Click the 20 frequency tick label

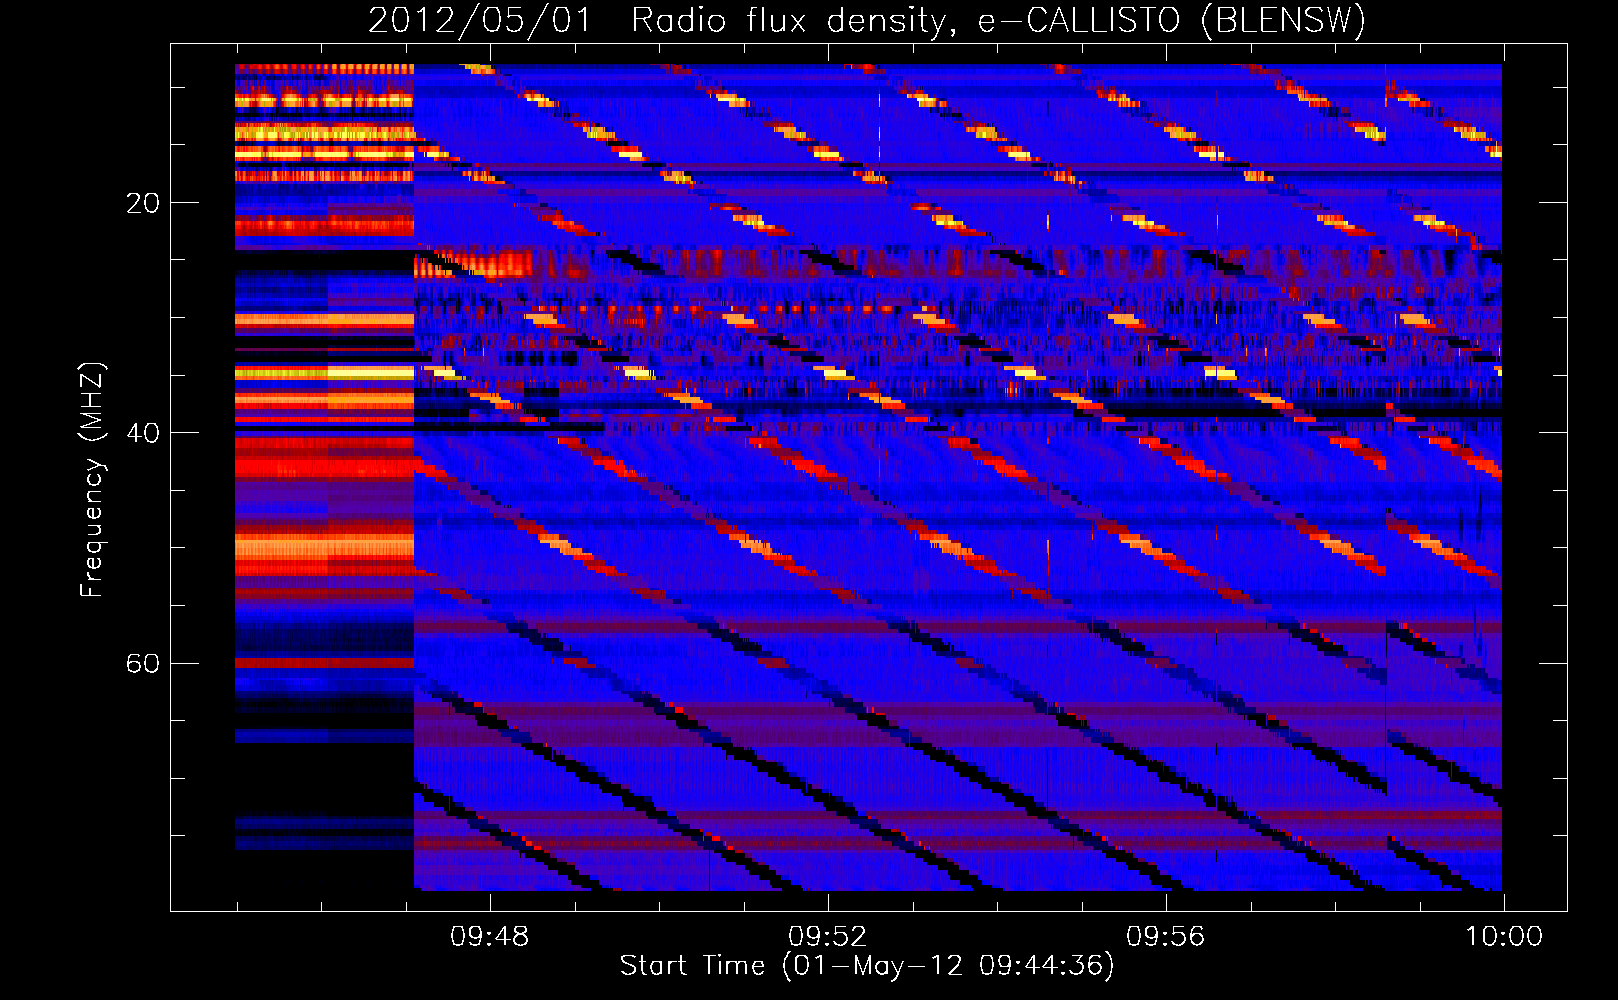tap(142, 203)
